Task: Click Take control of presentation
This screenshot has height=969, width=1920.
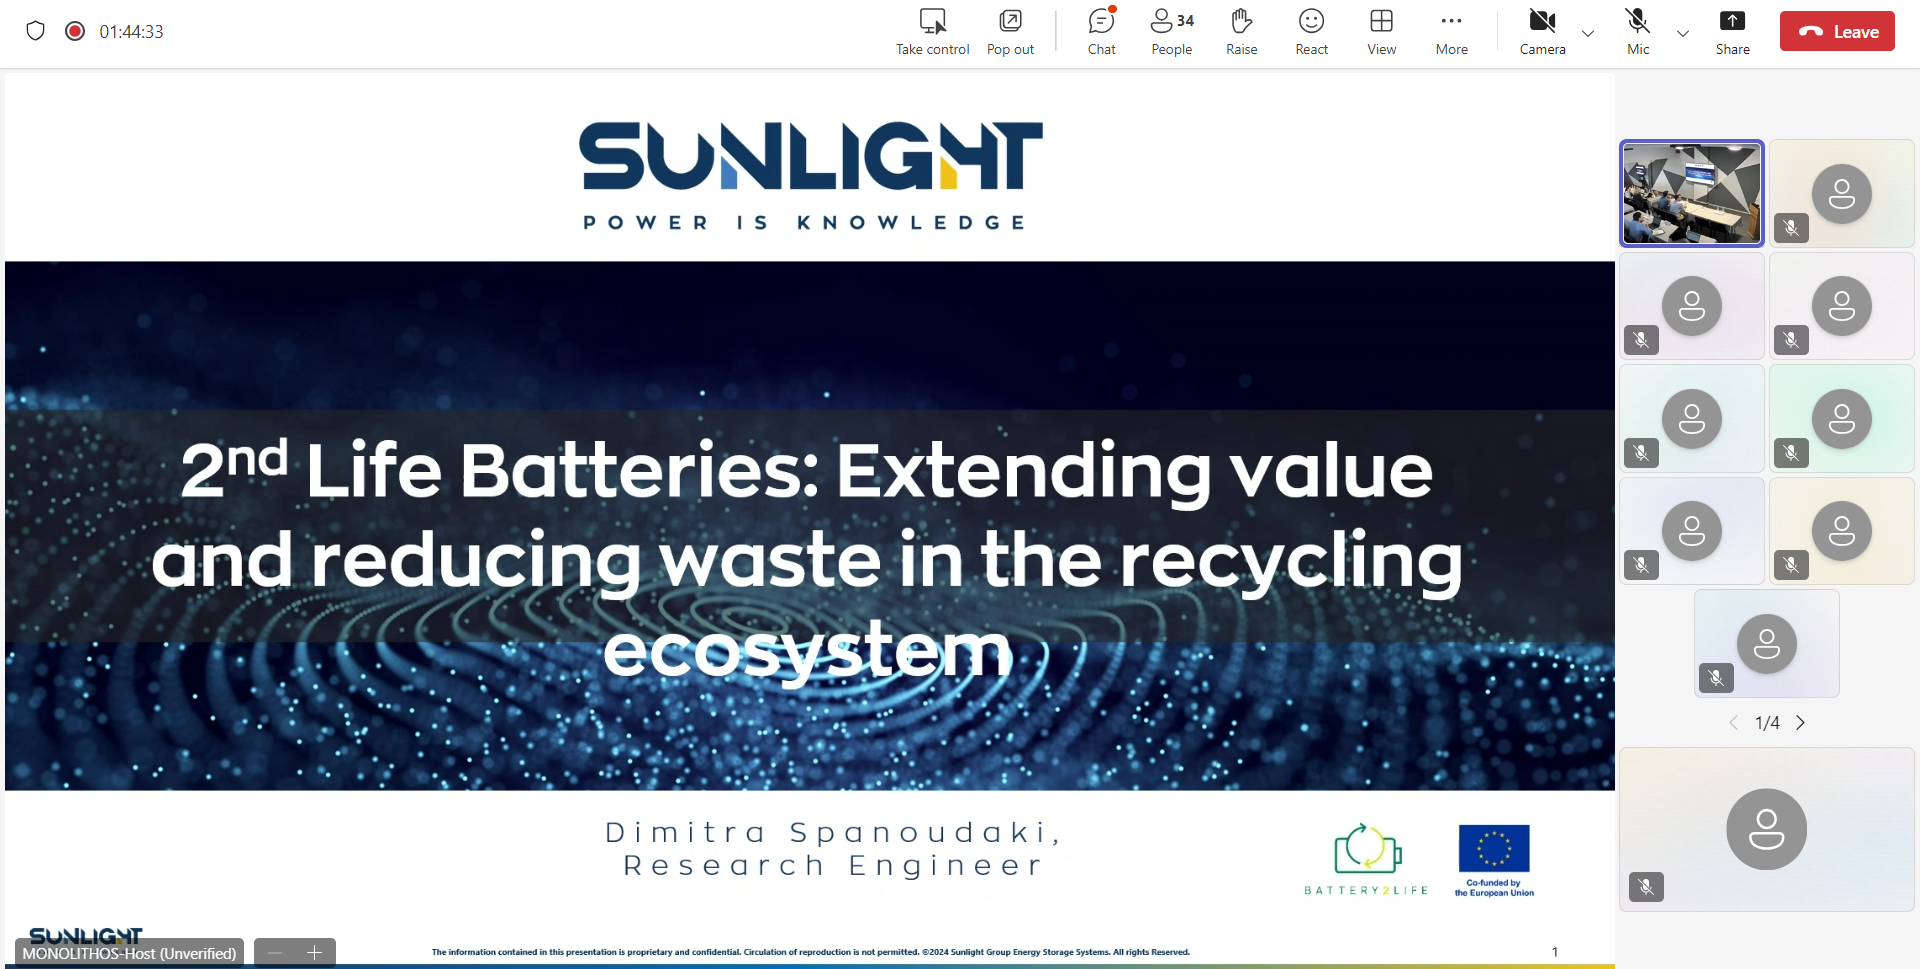Action: click(x=932, y=32)
